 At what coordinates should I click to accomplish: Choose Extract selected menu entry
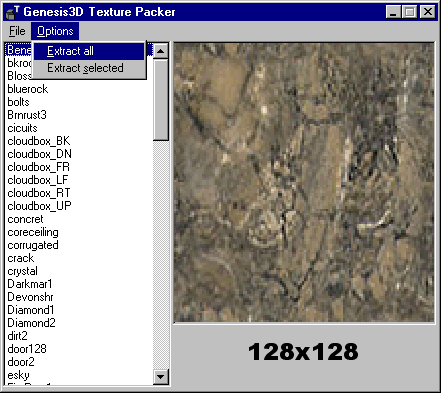(x=89, y=68)
